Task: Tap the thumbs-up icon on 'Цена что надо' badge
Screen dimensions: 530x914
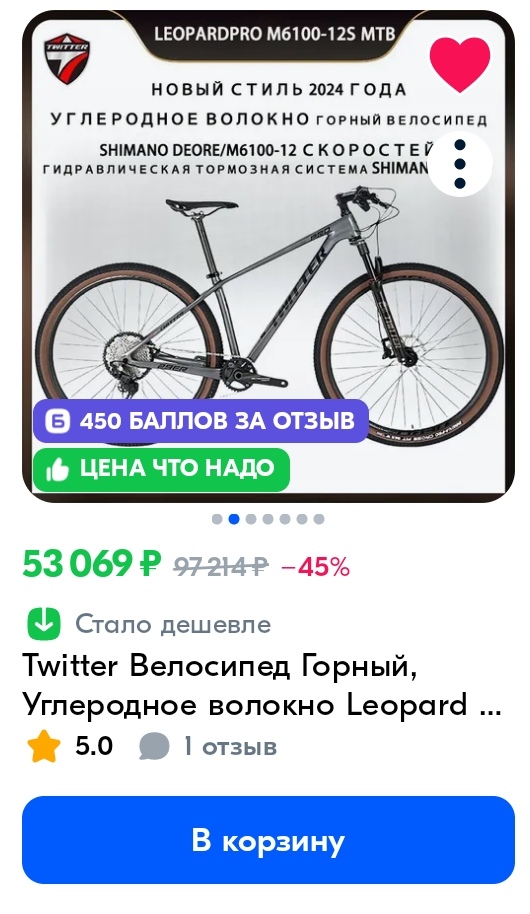Action: point(57,469)
